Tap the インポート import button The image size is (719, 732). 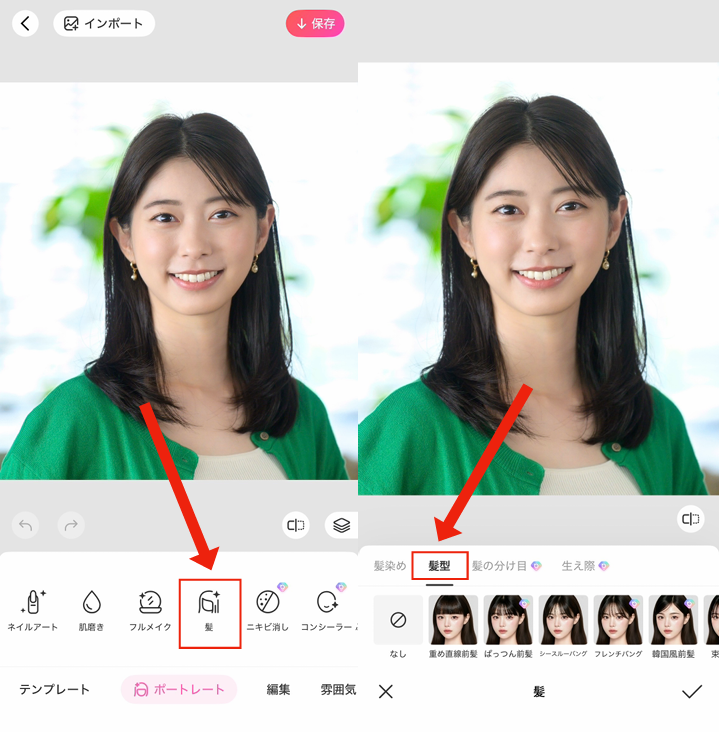click(x=104, y=23)
